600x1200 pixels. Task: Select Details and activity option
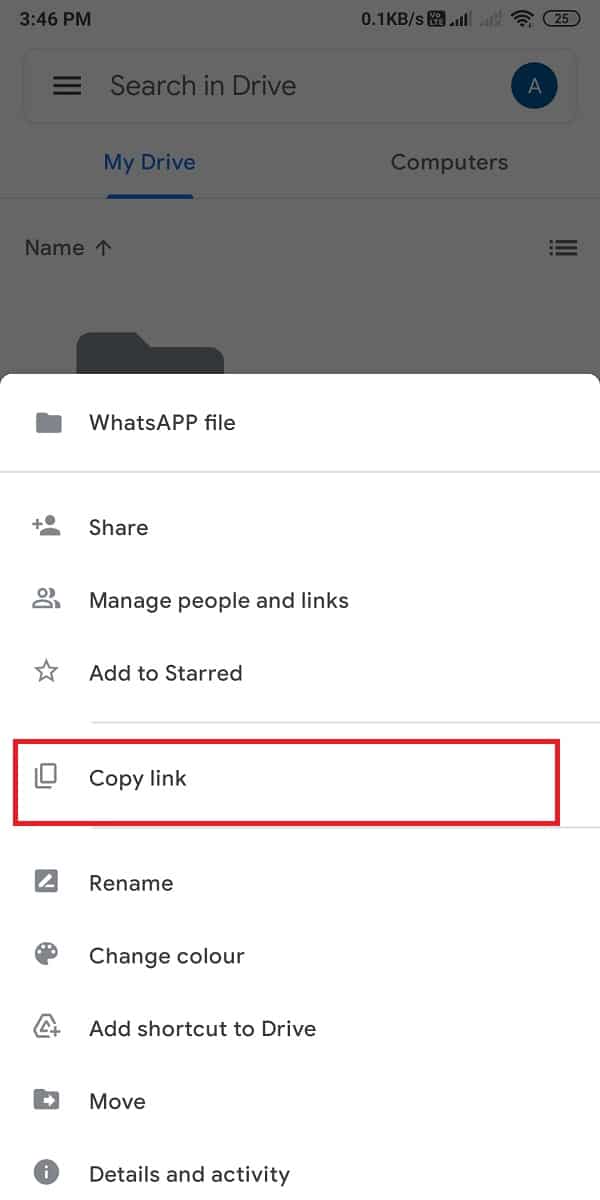point(189,1174)
